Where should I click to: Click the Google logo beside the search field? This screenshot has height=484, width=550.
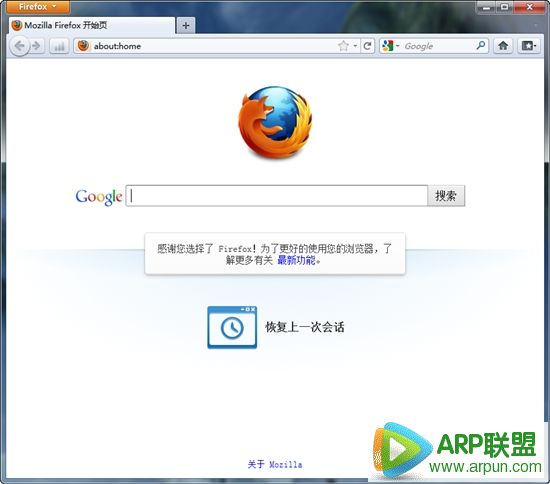[99, 197]
